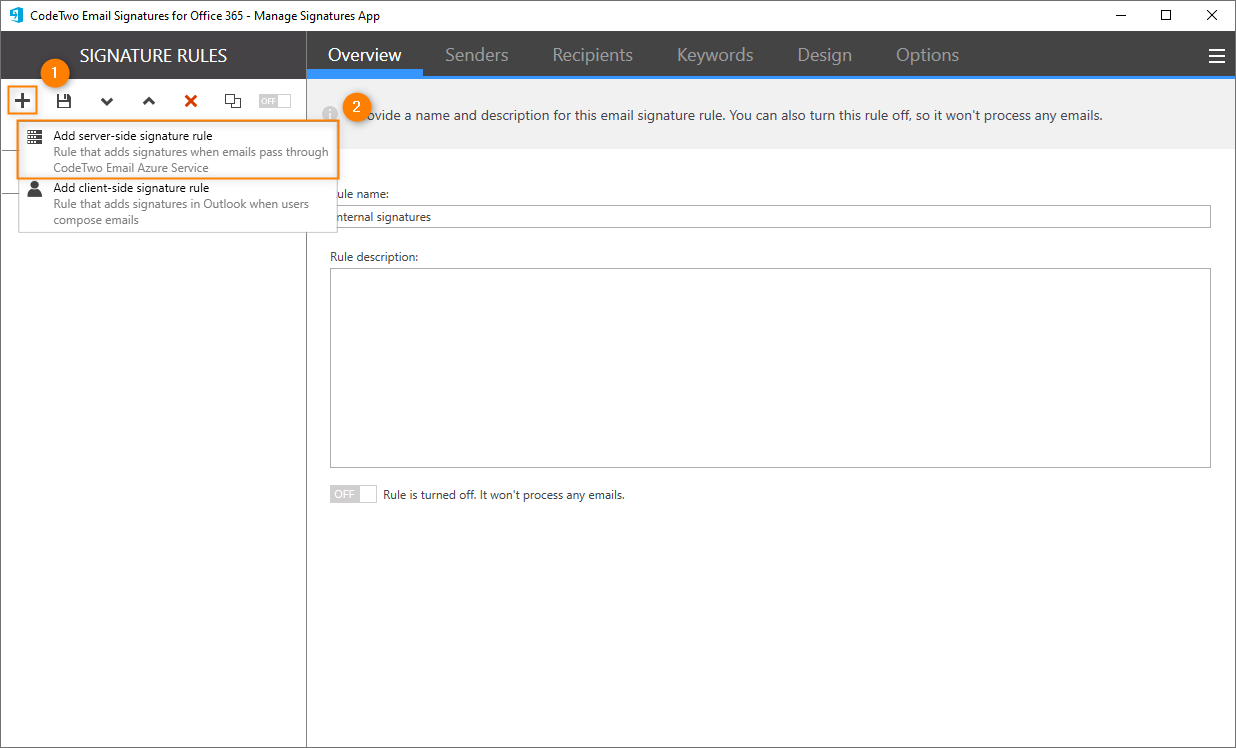Expand the Senders tab
1236x748 pixels.
477,55
